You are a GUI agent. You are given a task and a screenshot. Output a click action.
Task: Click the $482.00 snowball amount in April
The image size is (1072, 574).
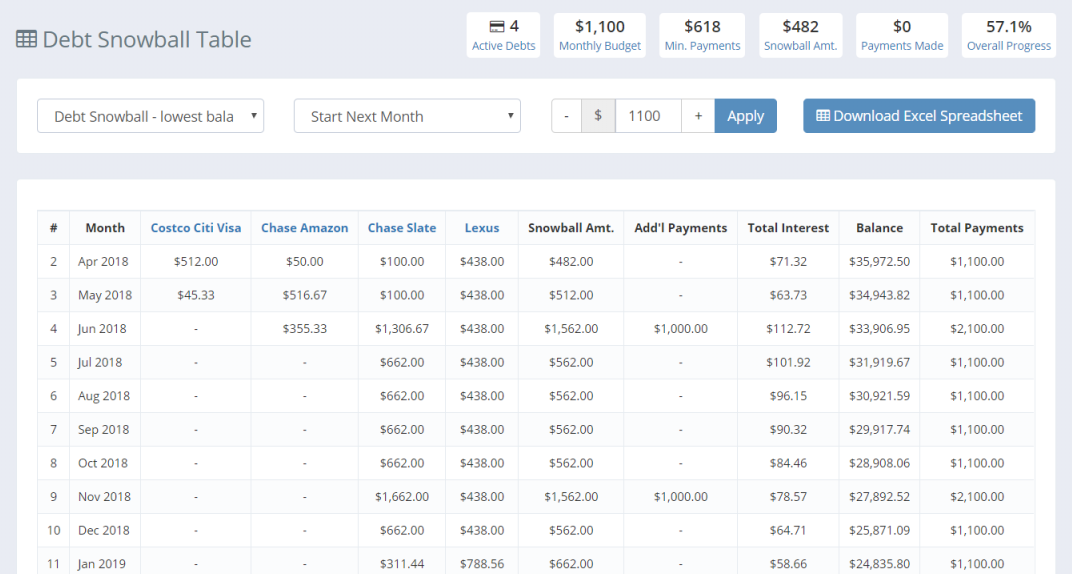(571, 262)
